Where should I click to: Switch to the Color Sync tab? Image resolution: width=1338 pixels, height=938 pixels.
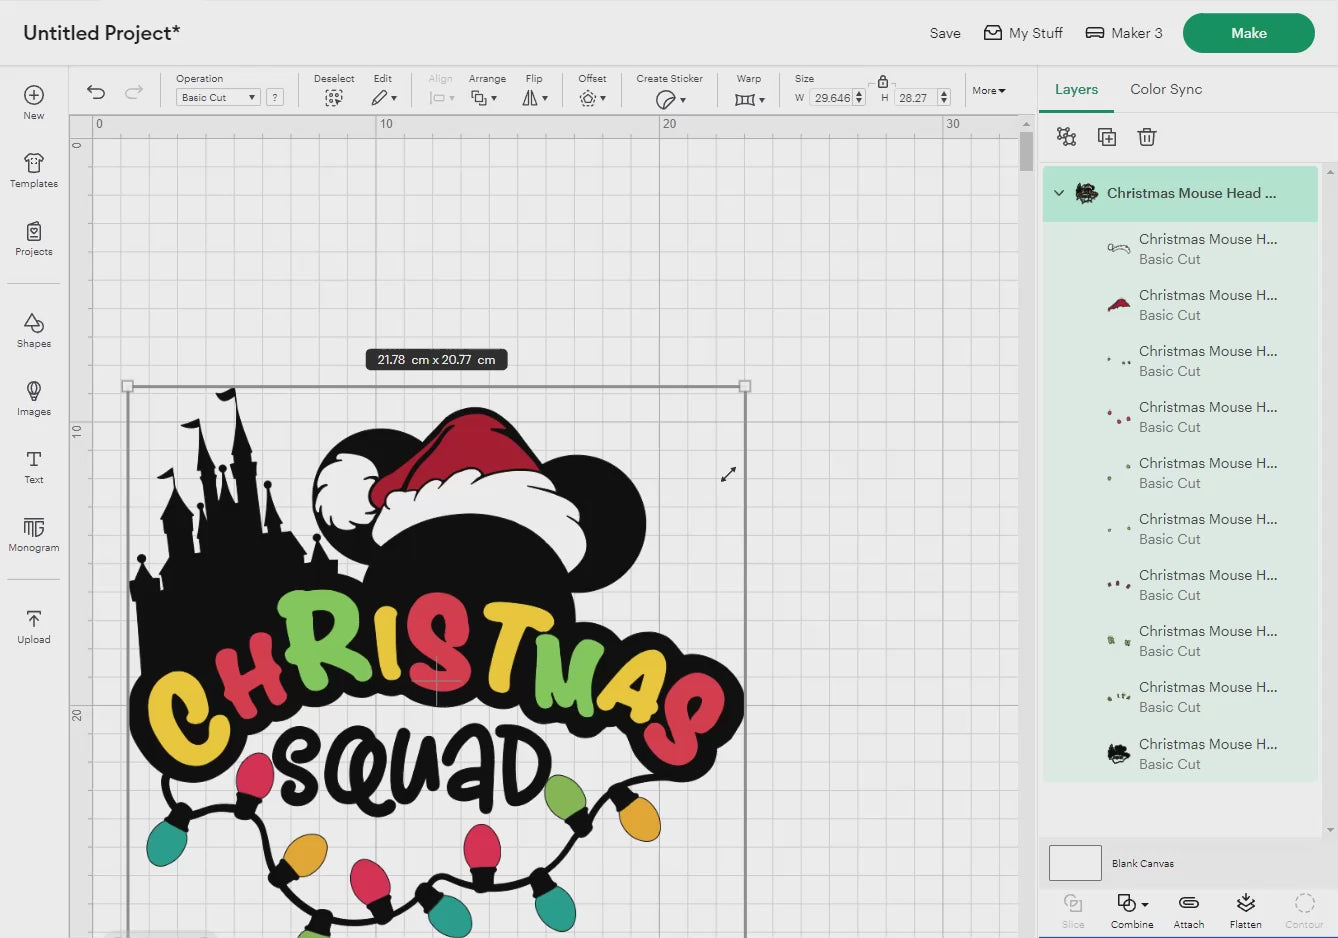click(x=1166, y=89)
